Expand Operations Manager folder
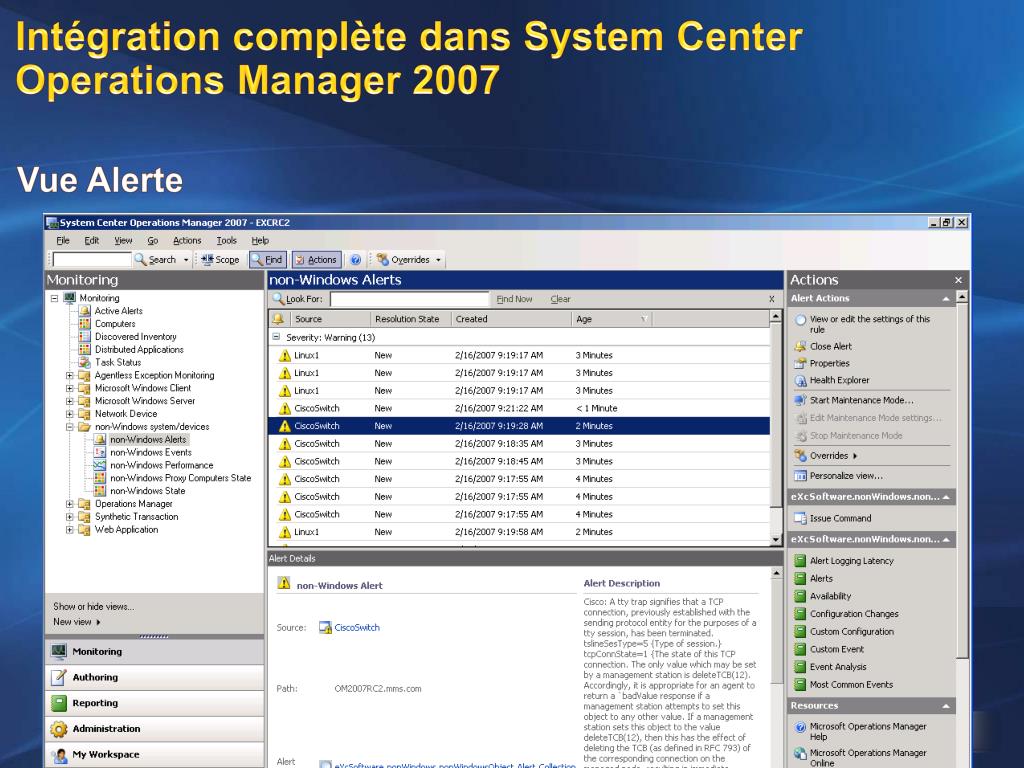 pos(69,504)
